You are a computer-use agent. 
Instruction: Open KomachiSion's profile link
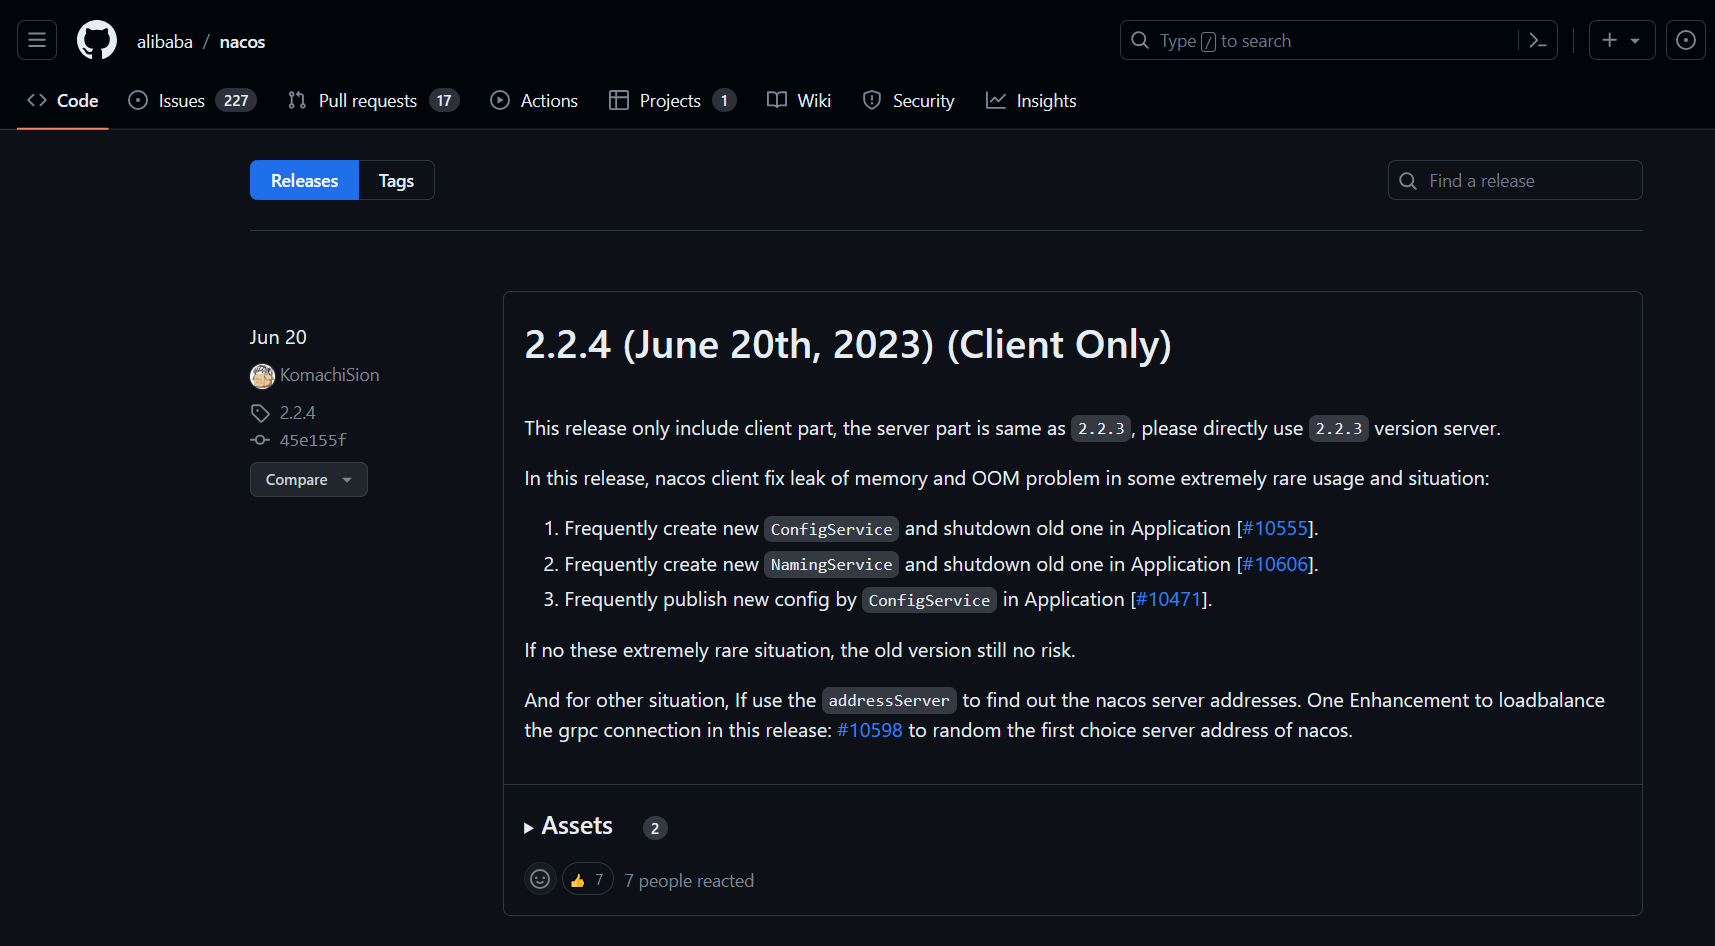(x=330, y=375)
